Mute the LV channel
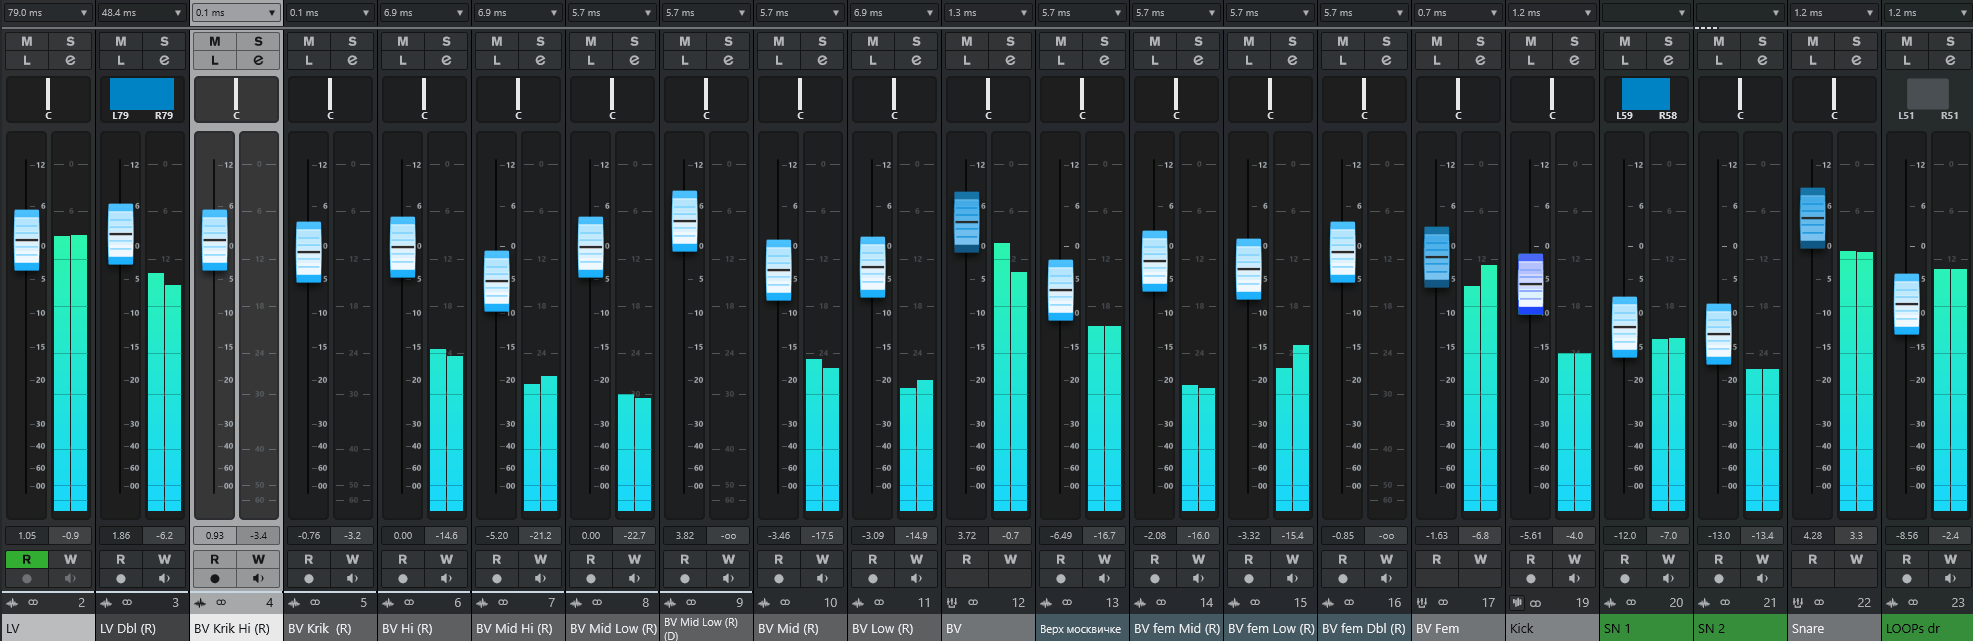Image resolution: width=1973 pixels, height=641 pixels. pyautogui.click(x=27, y=42)
